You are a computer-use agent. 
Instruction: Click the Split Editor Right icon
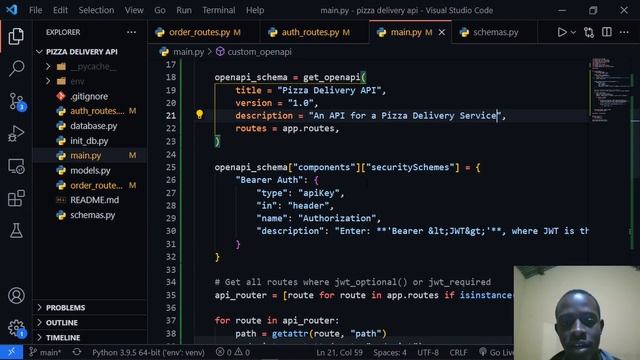pos(607,32)
